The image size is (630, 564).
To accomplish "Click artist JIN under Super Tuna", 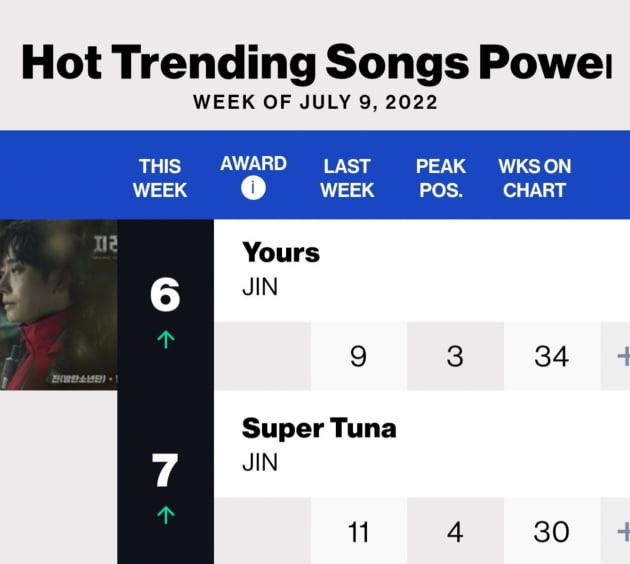I will pyautogui.click(x=260, y=462).
